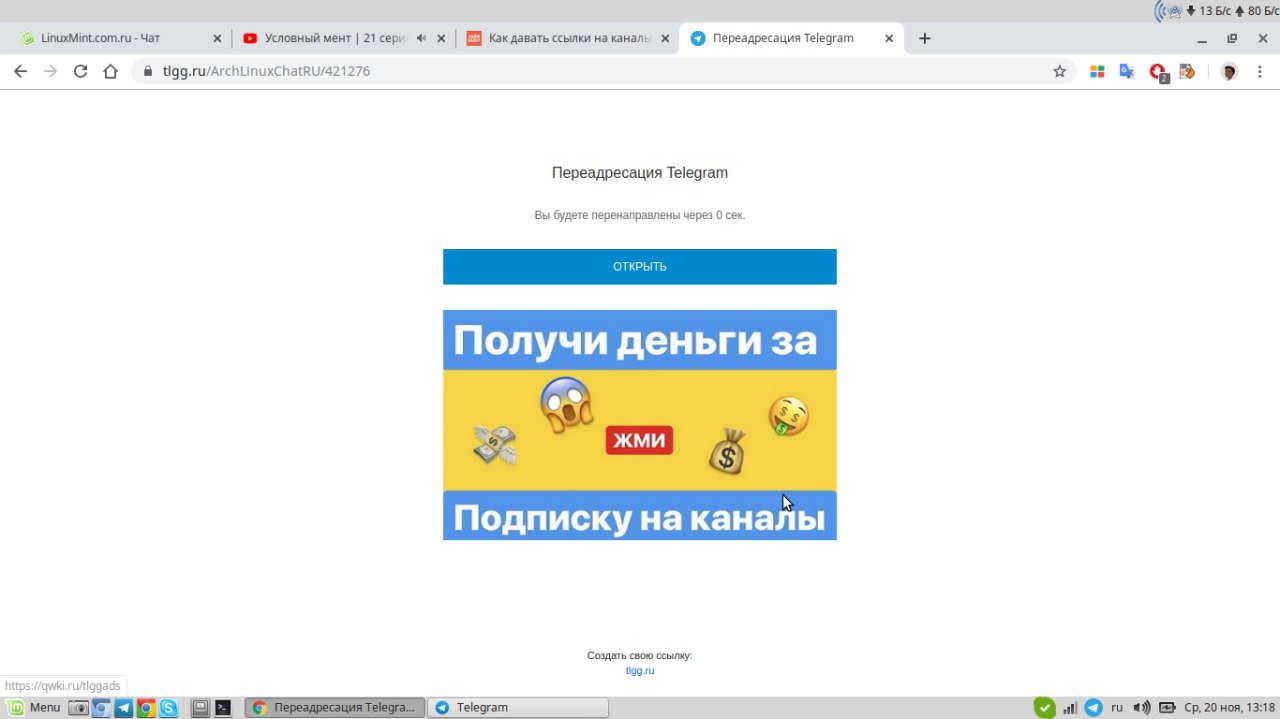This screenshot has width=1280, height=719.
Task: Close the Переадресация Telegram tab
Action: pyautogui.click(x=889, y=38)
